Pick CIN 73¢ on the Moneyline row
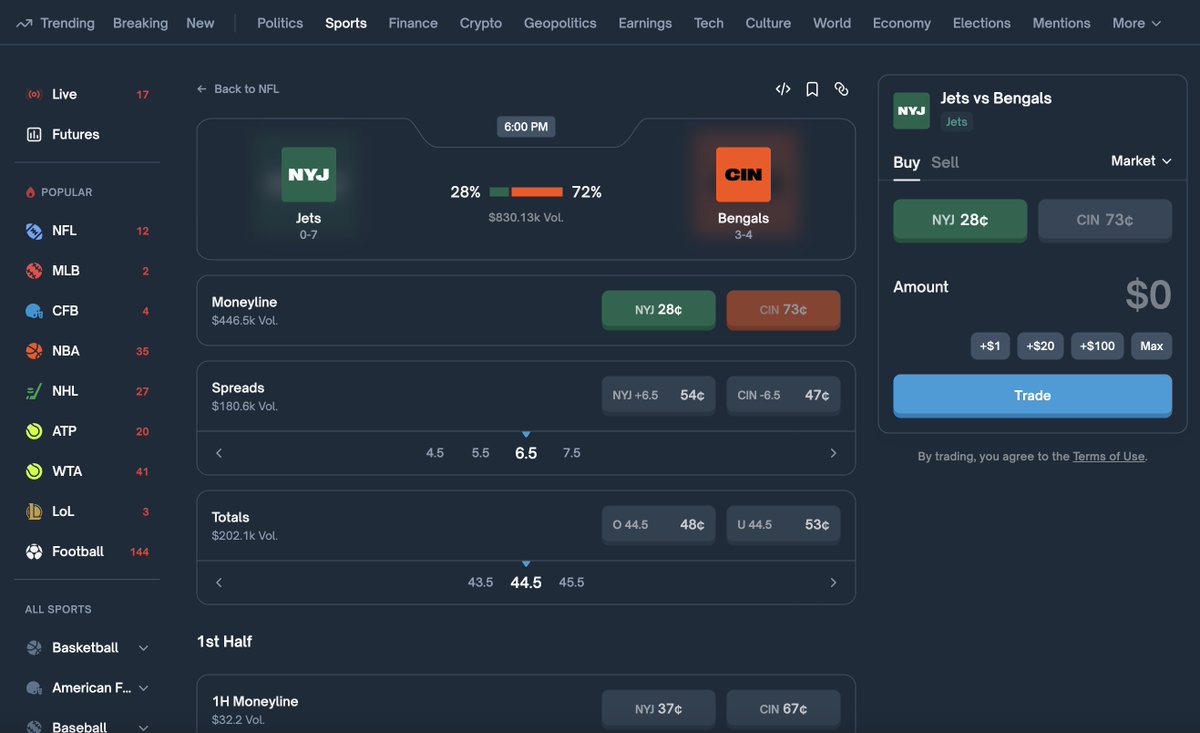The image size is (1200, 733). pyautogui.click(x=783, y=310)
